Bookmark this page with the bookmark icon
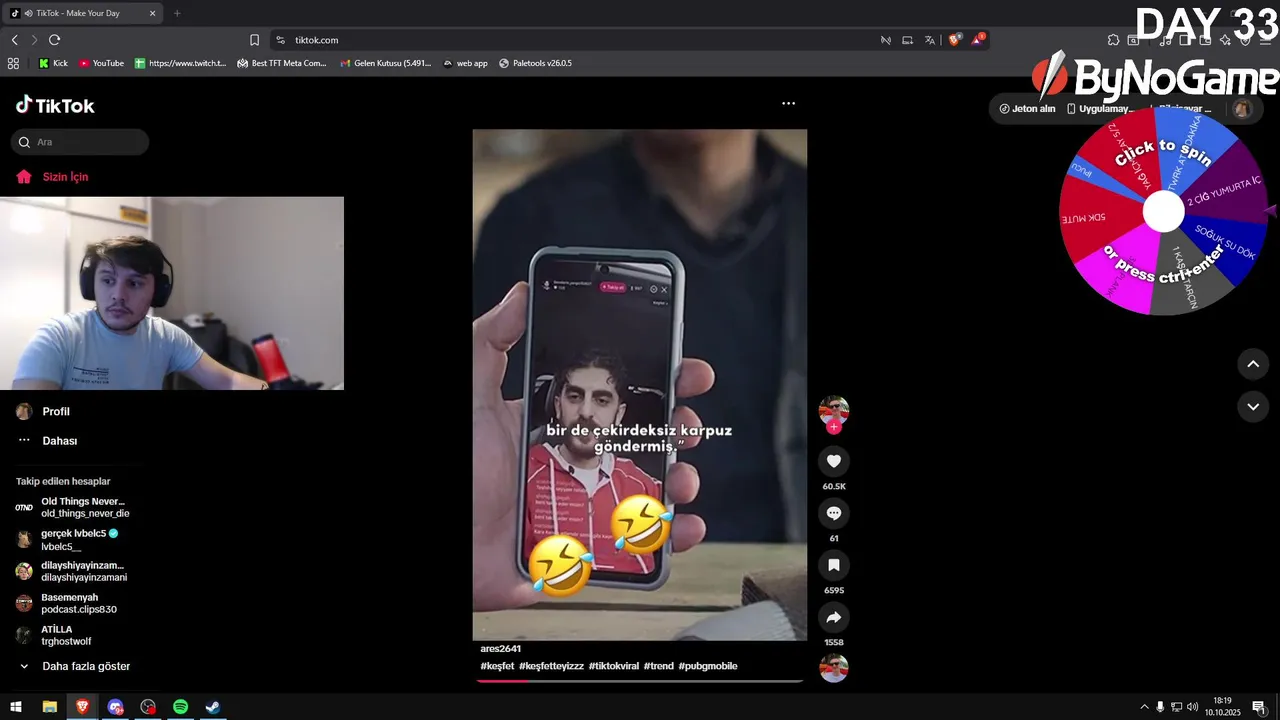 tap(254, 40)
